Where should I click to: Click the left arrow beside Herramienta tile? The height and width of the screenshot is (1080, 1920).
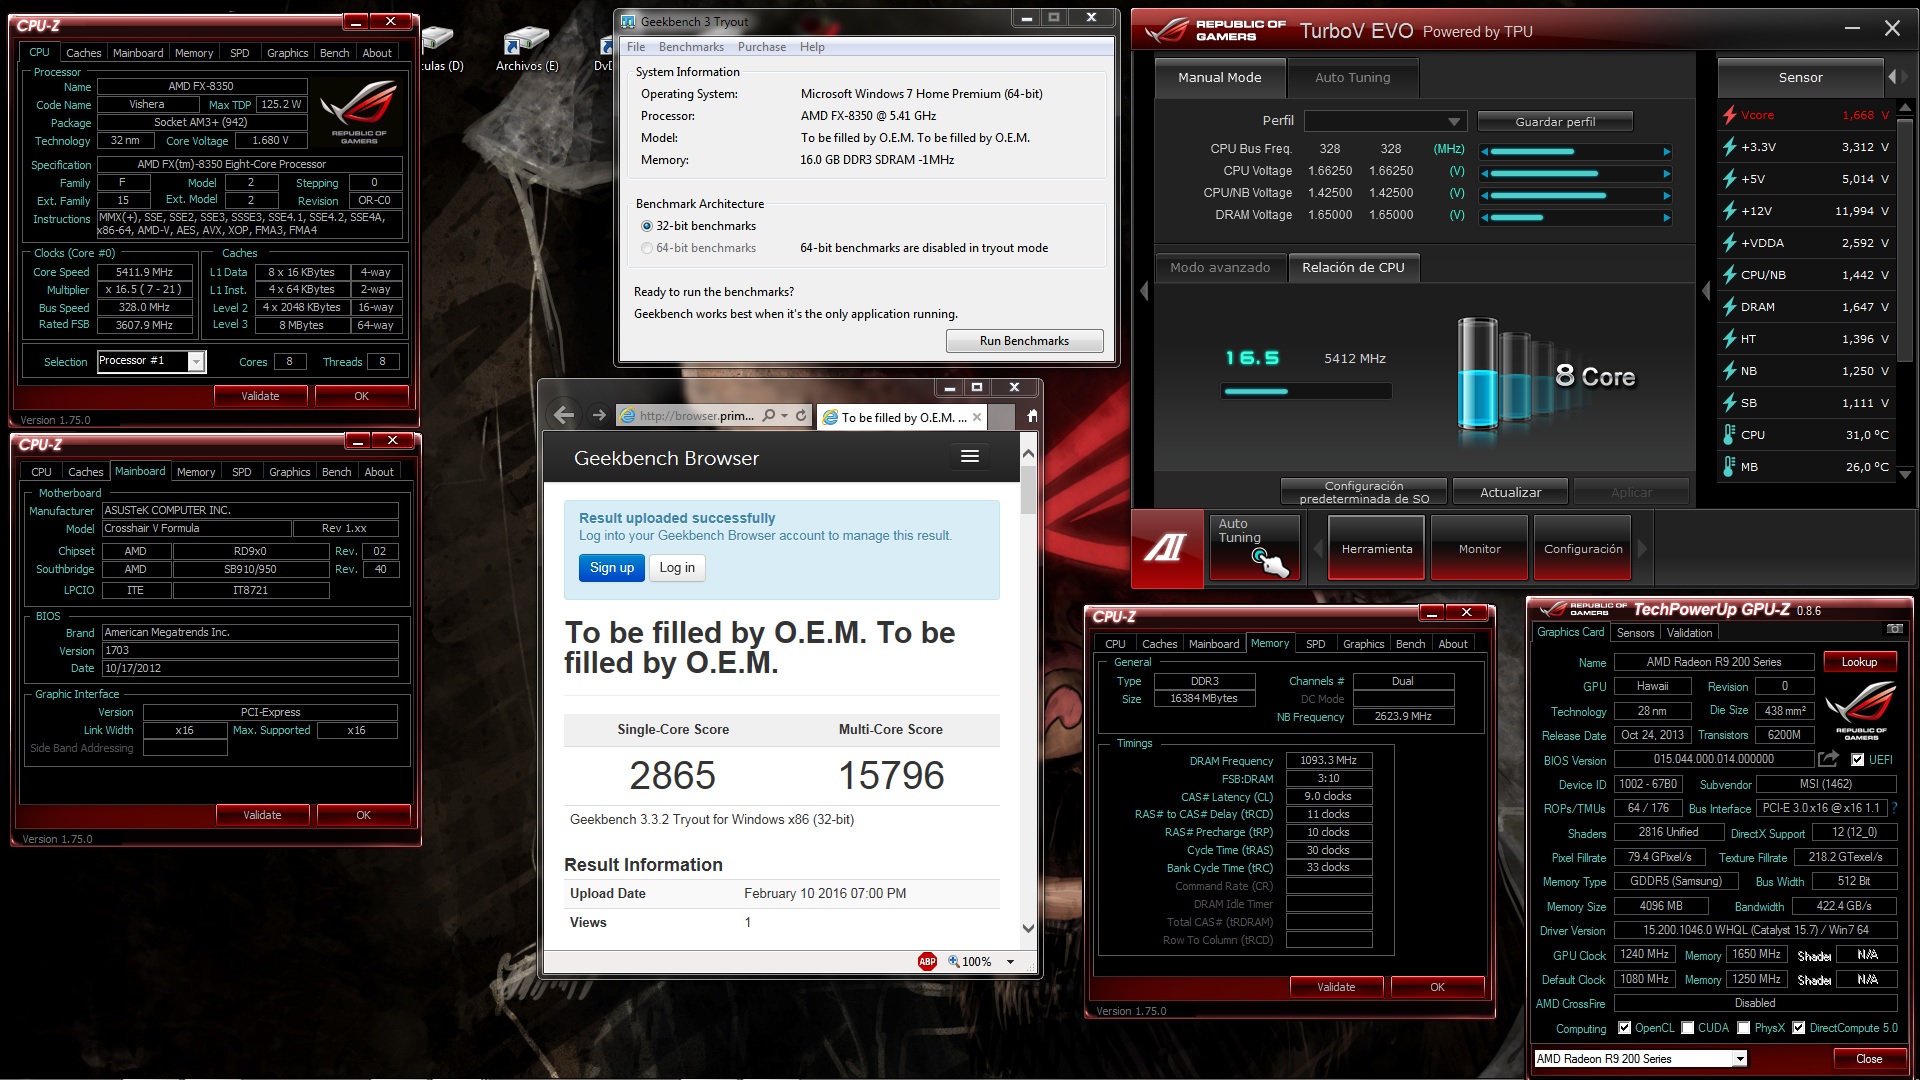click(1317, 548)
